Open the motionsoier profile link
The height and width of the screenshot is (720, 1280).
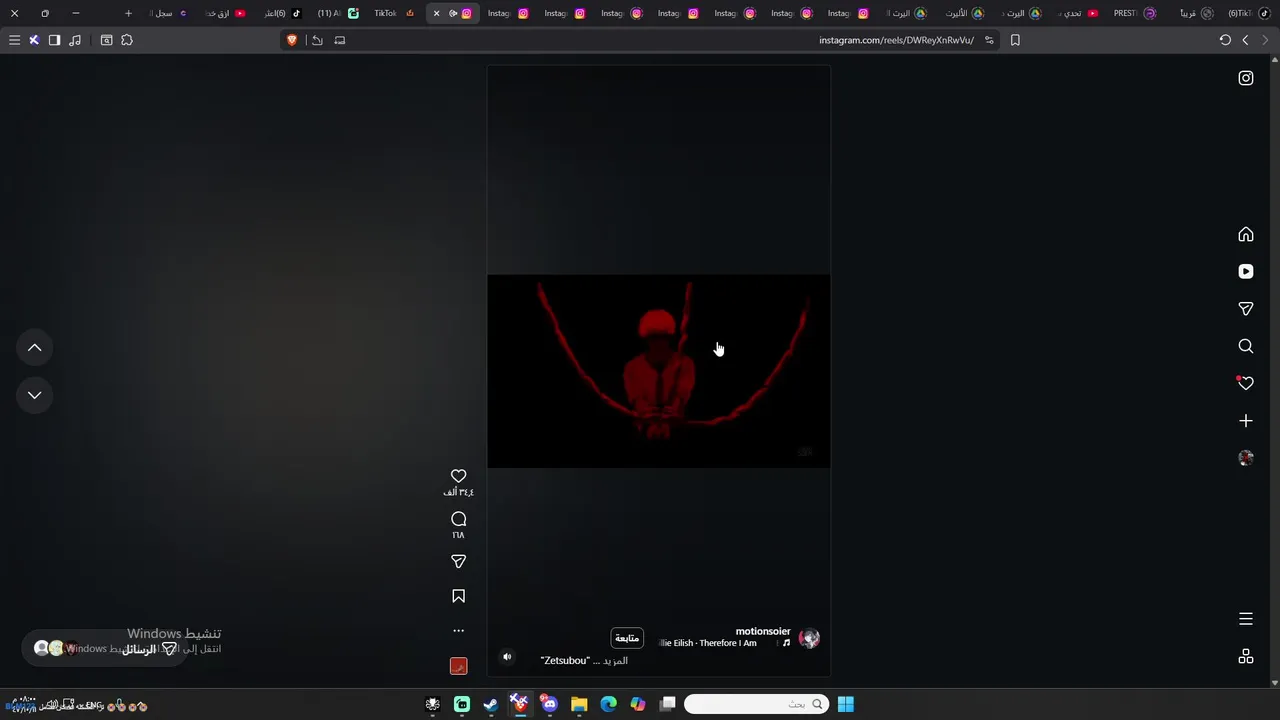tap(763, 631)
